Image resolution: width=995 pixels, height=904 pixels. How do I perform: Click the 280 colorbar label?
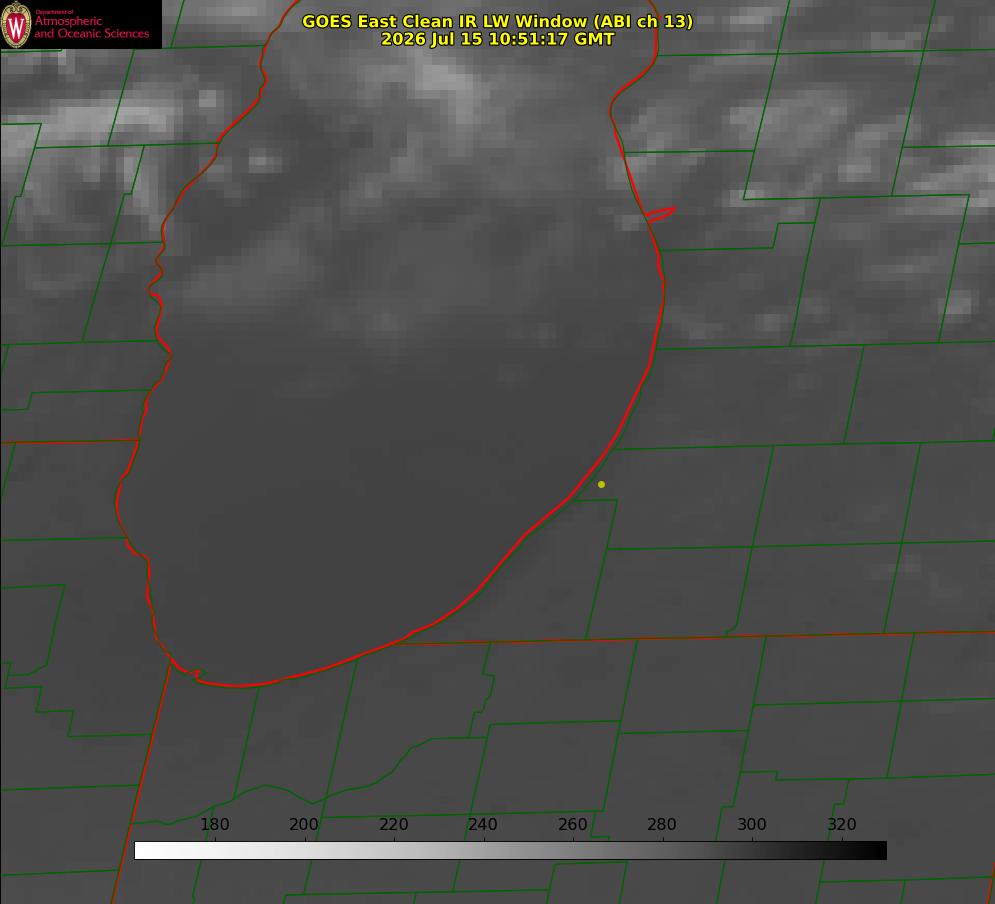(x=662, y=824)
